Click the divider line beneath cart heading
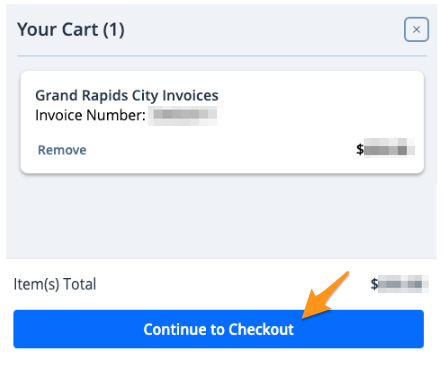The image size is (443, 365). click(222, 56)
